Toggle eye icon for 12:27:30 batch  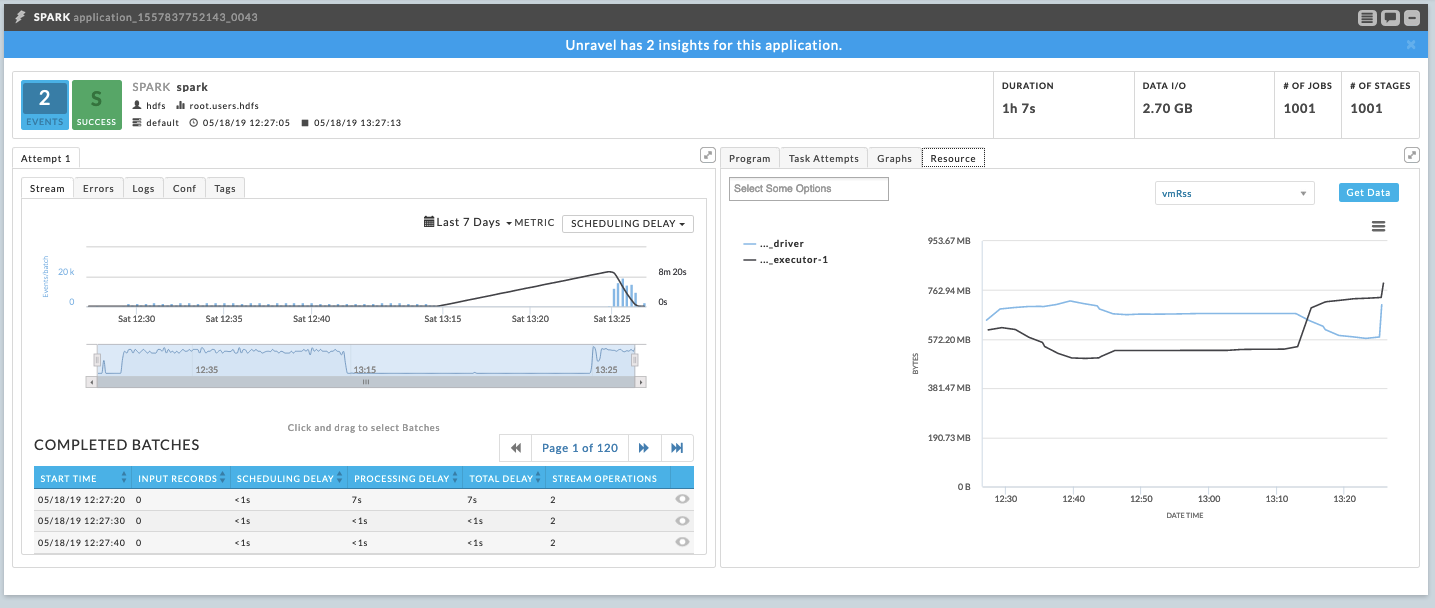tap(683, 521)
